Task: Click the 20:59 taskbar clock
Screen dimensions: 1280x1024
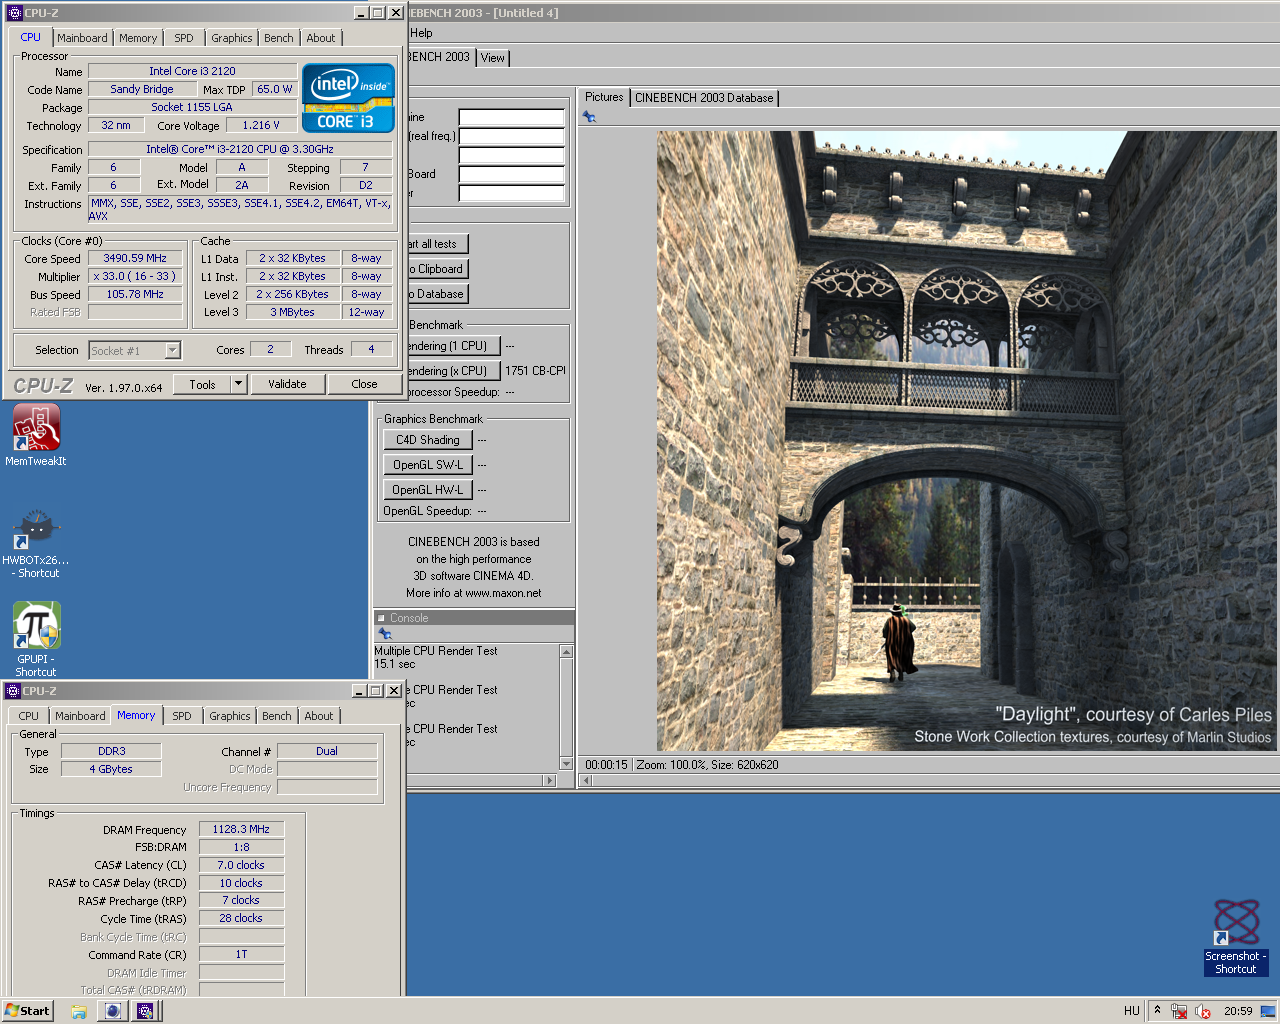Action: tap(1238, 1011)
